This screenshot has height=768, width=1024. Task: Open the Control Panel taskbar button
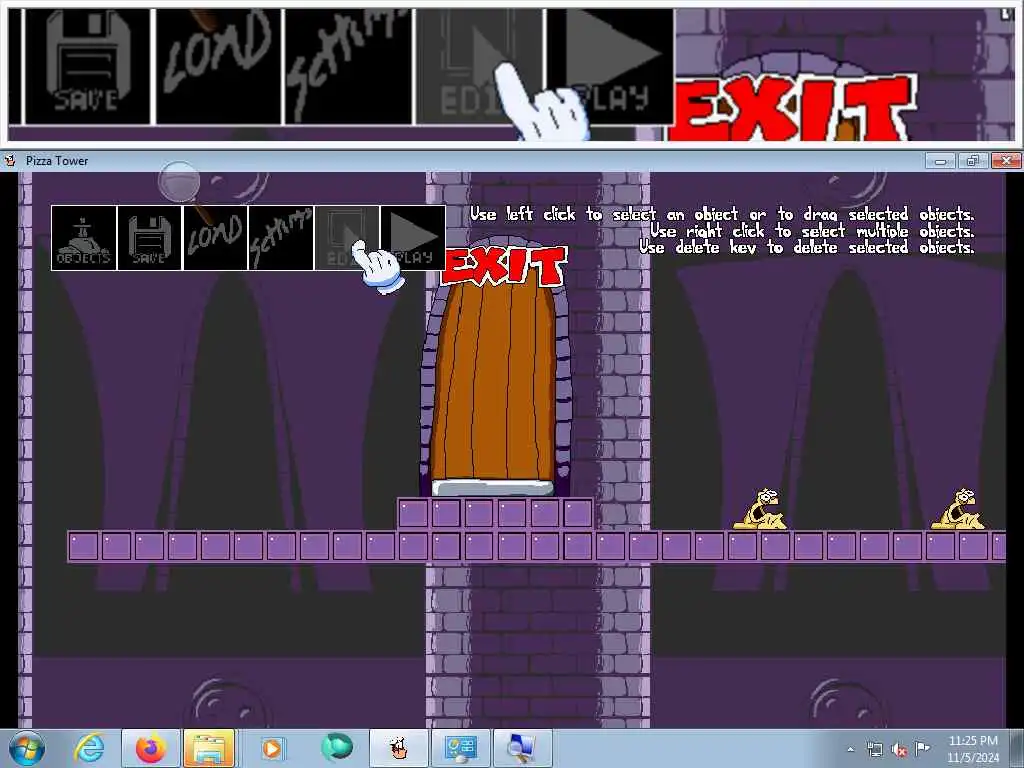point(461,748)
